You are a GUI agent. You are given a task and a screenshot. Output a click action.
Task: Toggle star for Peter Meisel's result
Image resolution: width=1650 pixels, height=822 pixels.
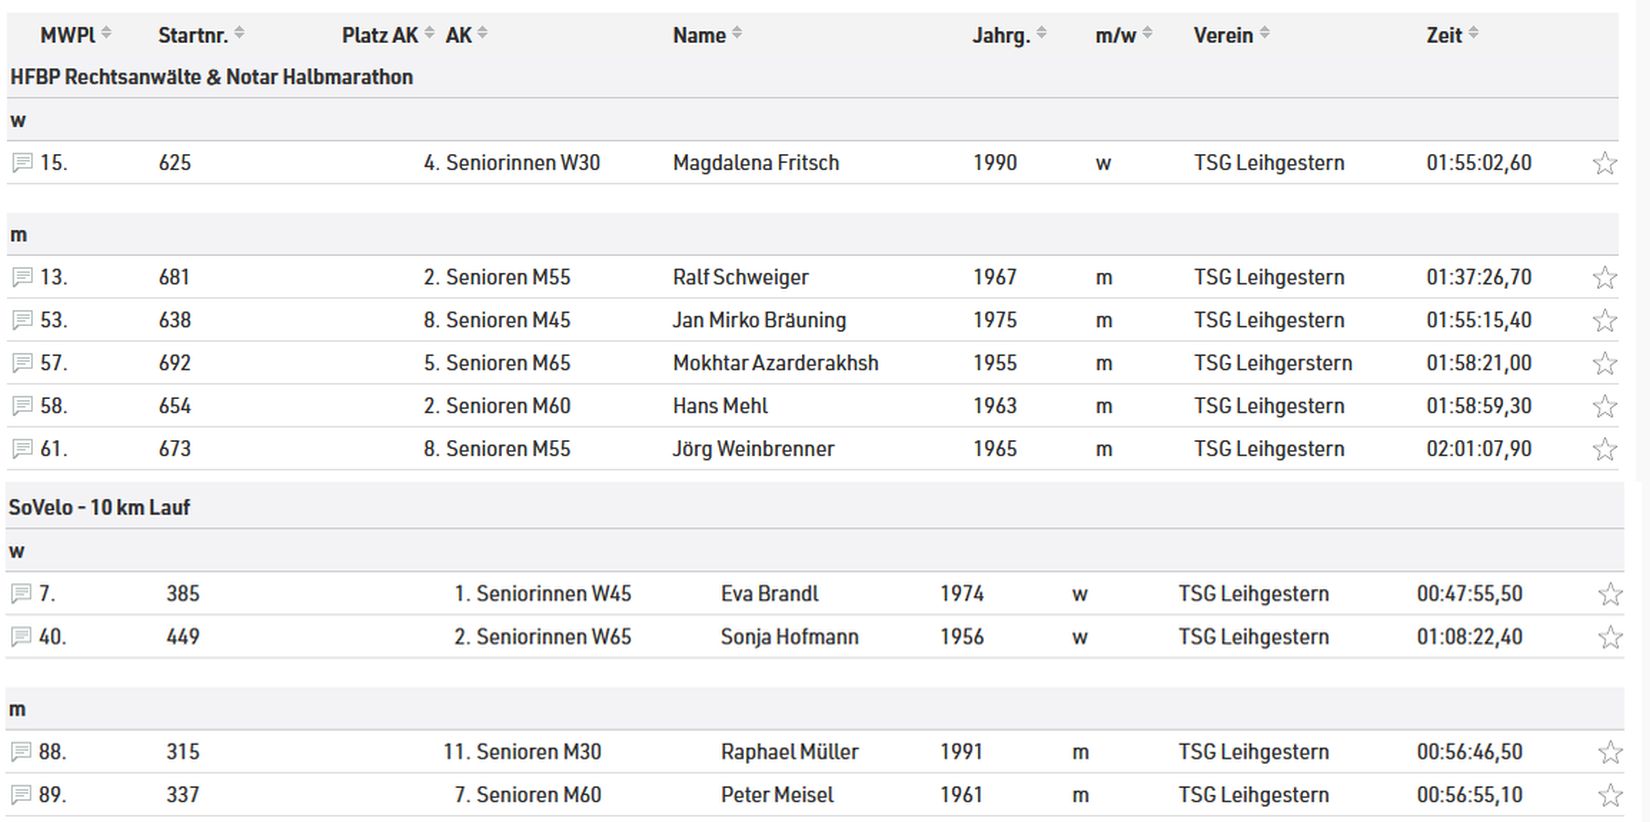(1609, 795)
